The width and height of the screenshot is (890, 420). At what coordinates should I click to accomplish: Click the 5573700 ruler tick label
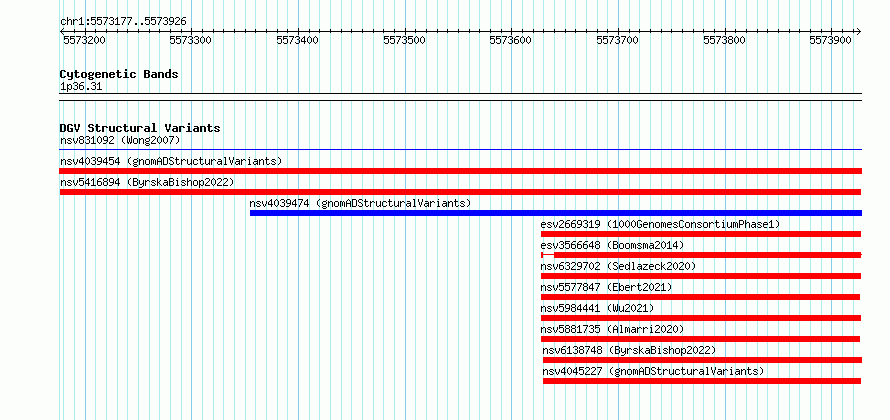[x=618, y=40]
